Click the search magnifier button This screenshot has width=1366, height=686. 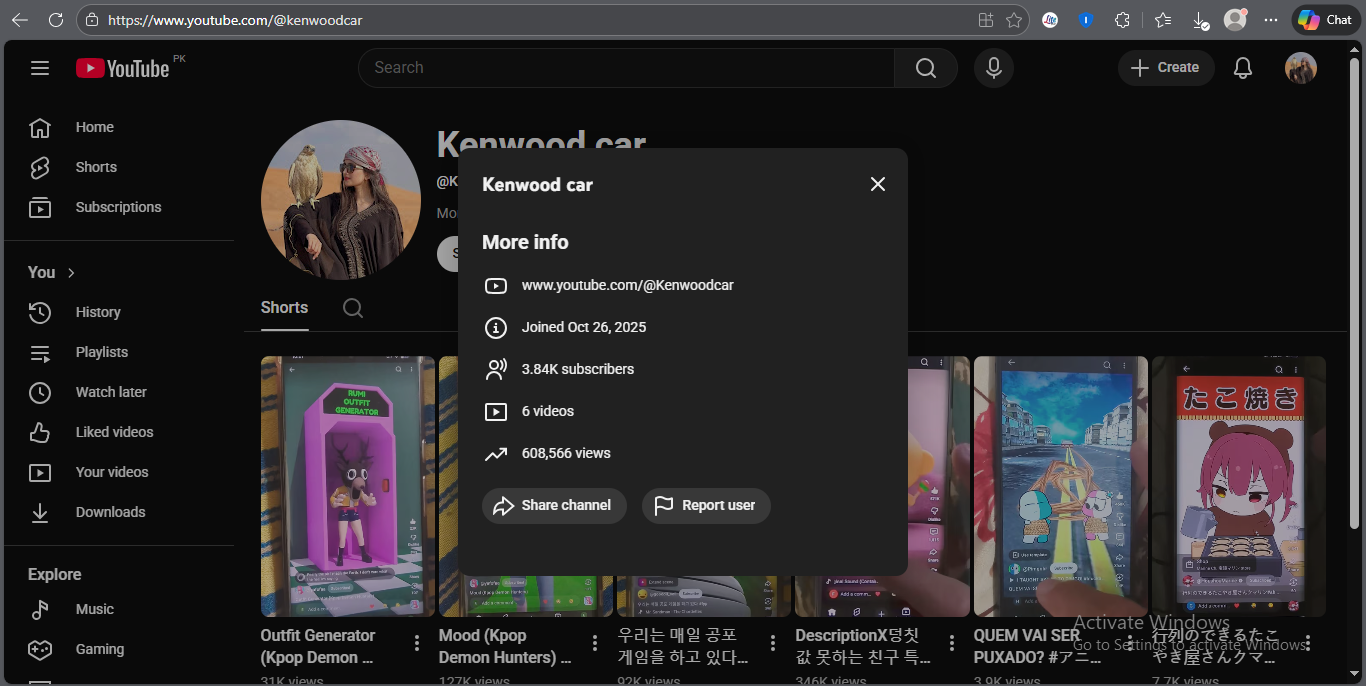(x=926, y=68)
